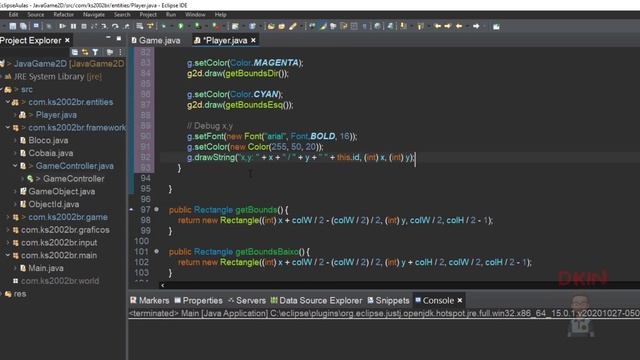Image resolution: width=640 pixels, height=360 pixels.
Task: Click the Resume debug toolbar icon
Action: coord(62,26)
